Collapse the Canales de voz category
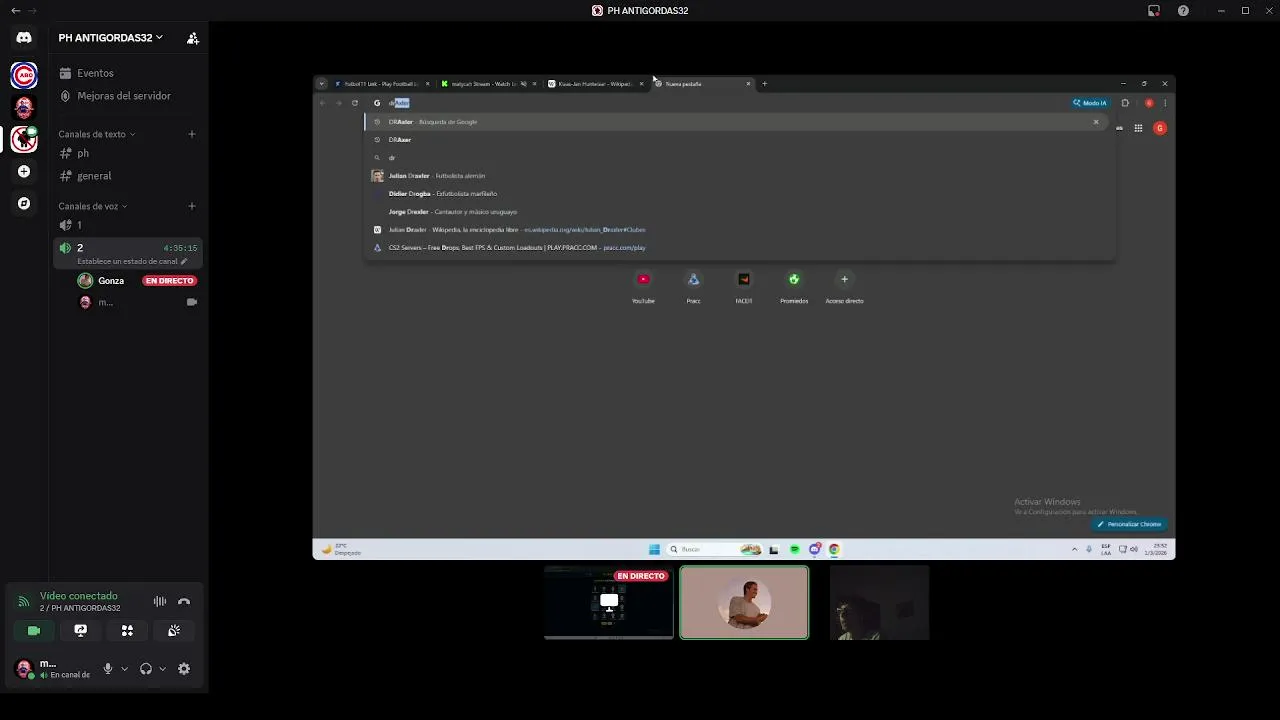 coord(93,206)
